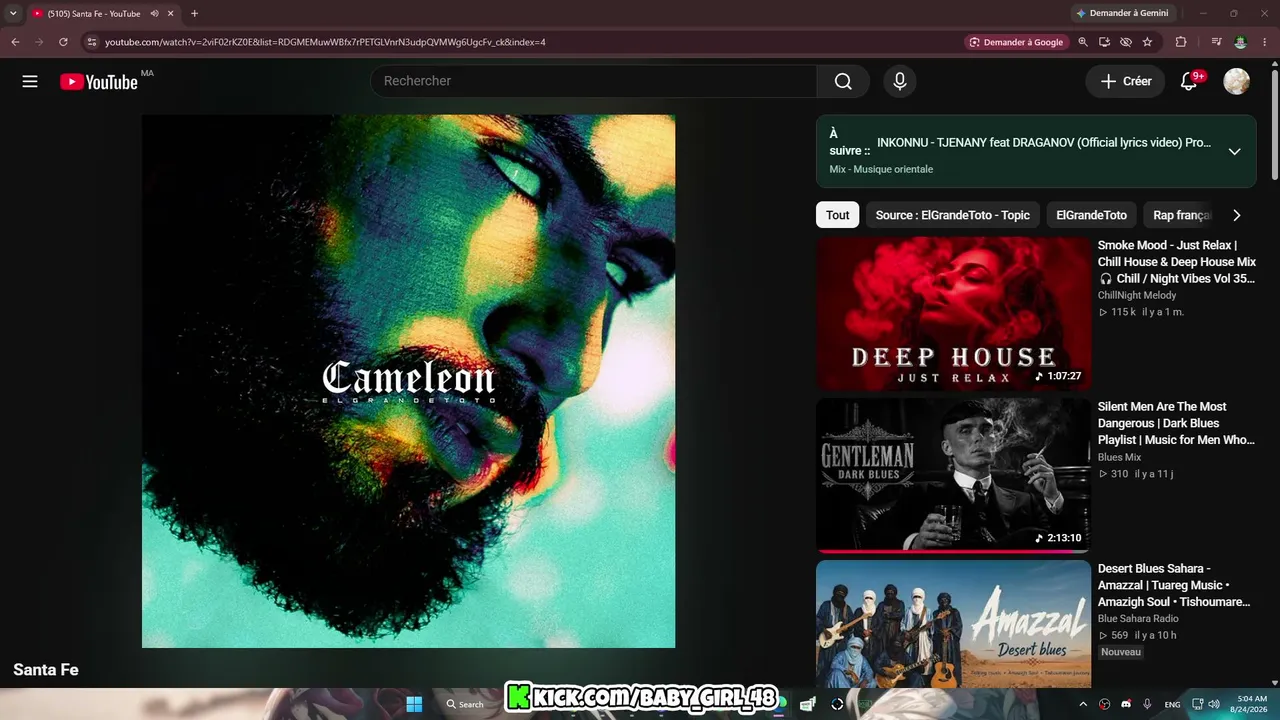
Task: Open the Windows Start menu
Action: tap(414, 704)
